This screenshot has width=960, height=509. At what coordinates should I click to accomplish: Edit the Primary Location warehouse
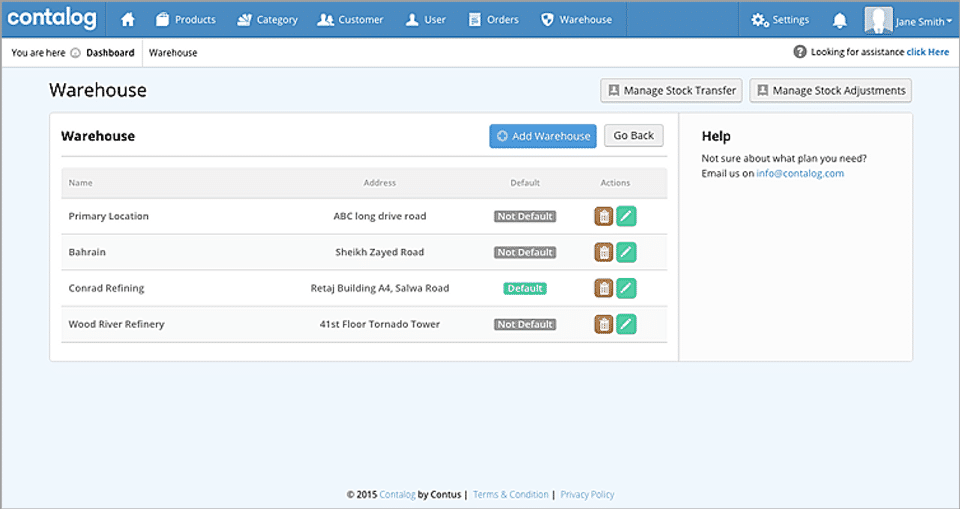pos(626,216)
